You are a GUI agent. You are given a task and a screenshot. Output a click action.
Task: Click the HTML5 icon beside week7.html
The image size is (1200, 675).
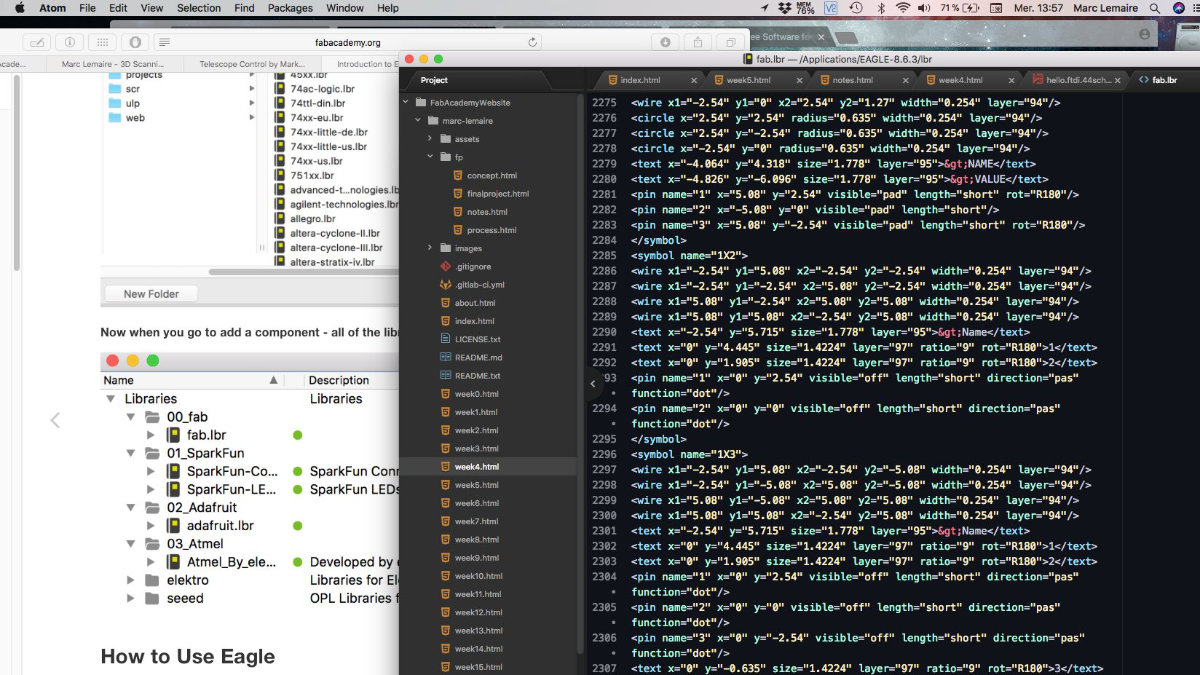pyautogui.click(x=446, y=521)
